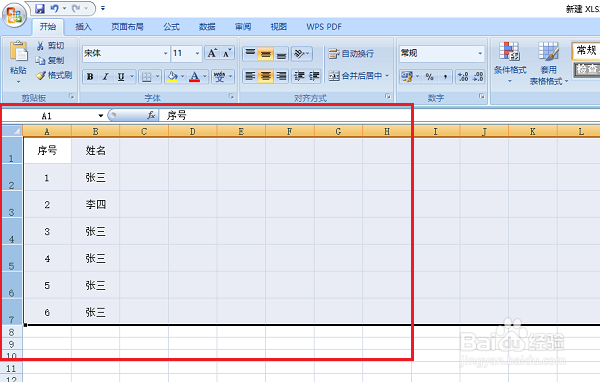Decrease font size with shrink font icon
The image size is (600, 382).
pos(227,53)
